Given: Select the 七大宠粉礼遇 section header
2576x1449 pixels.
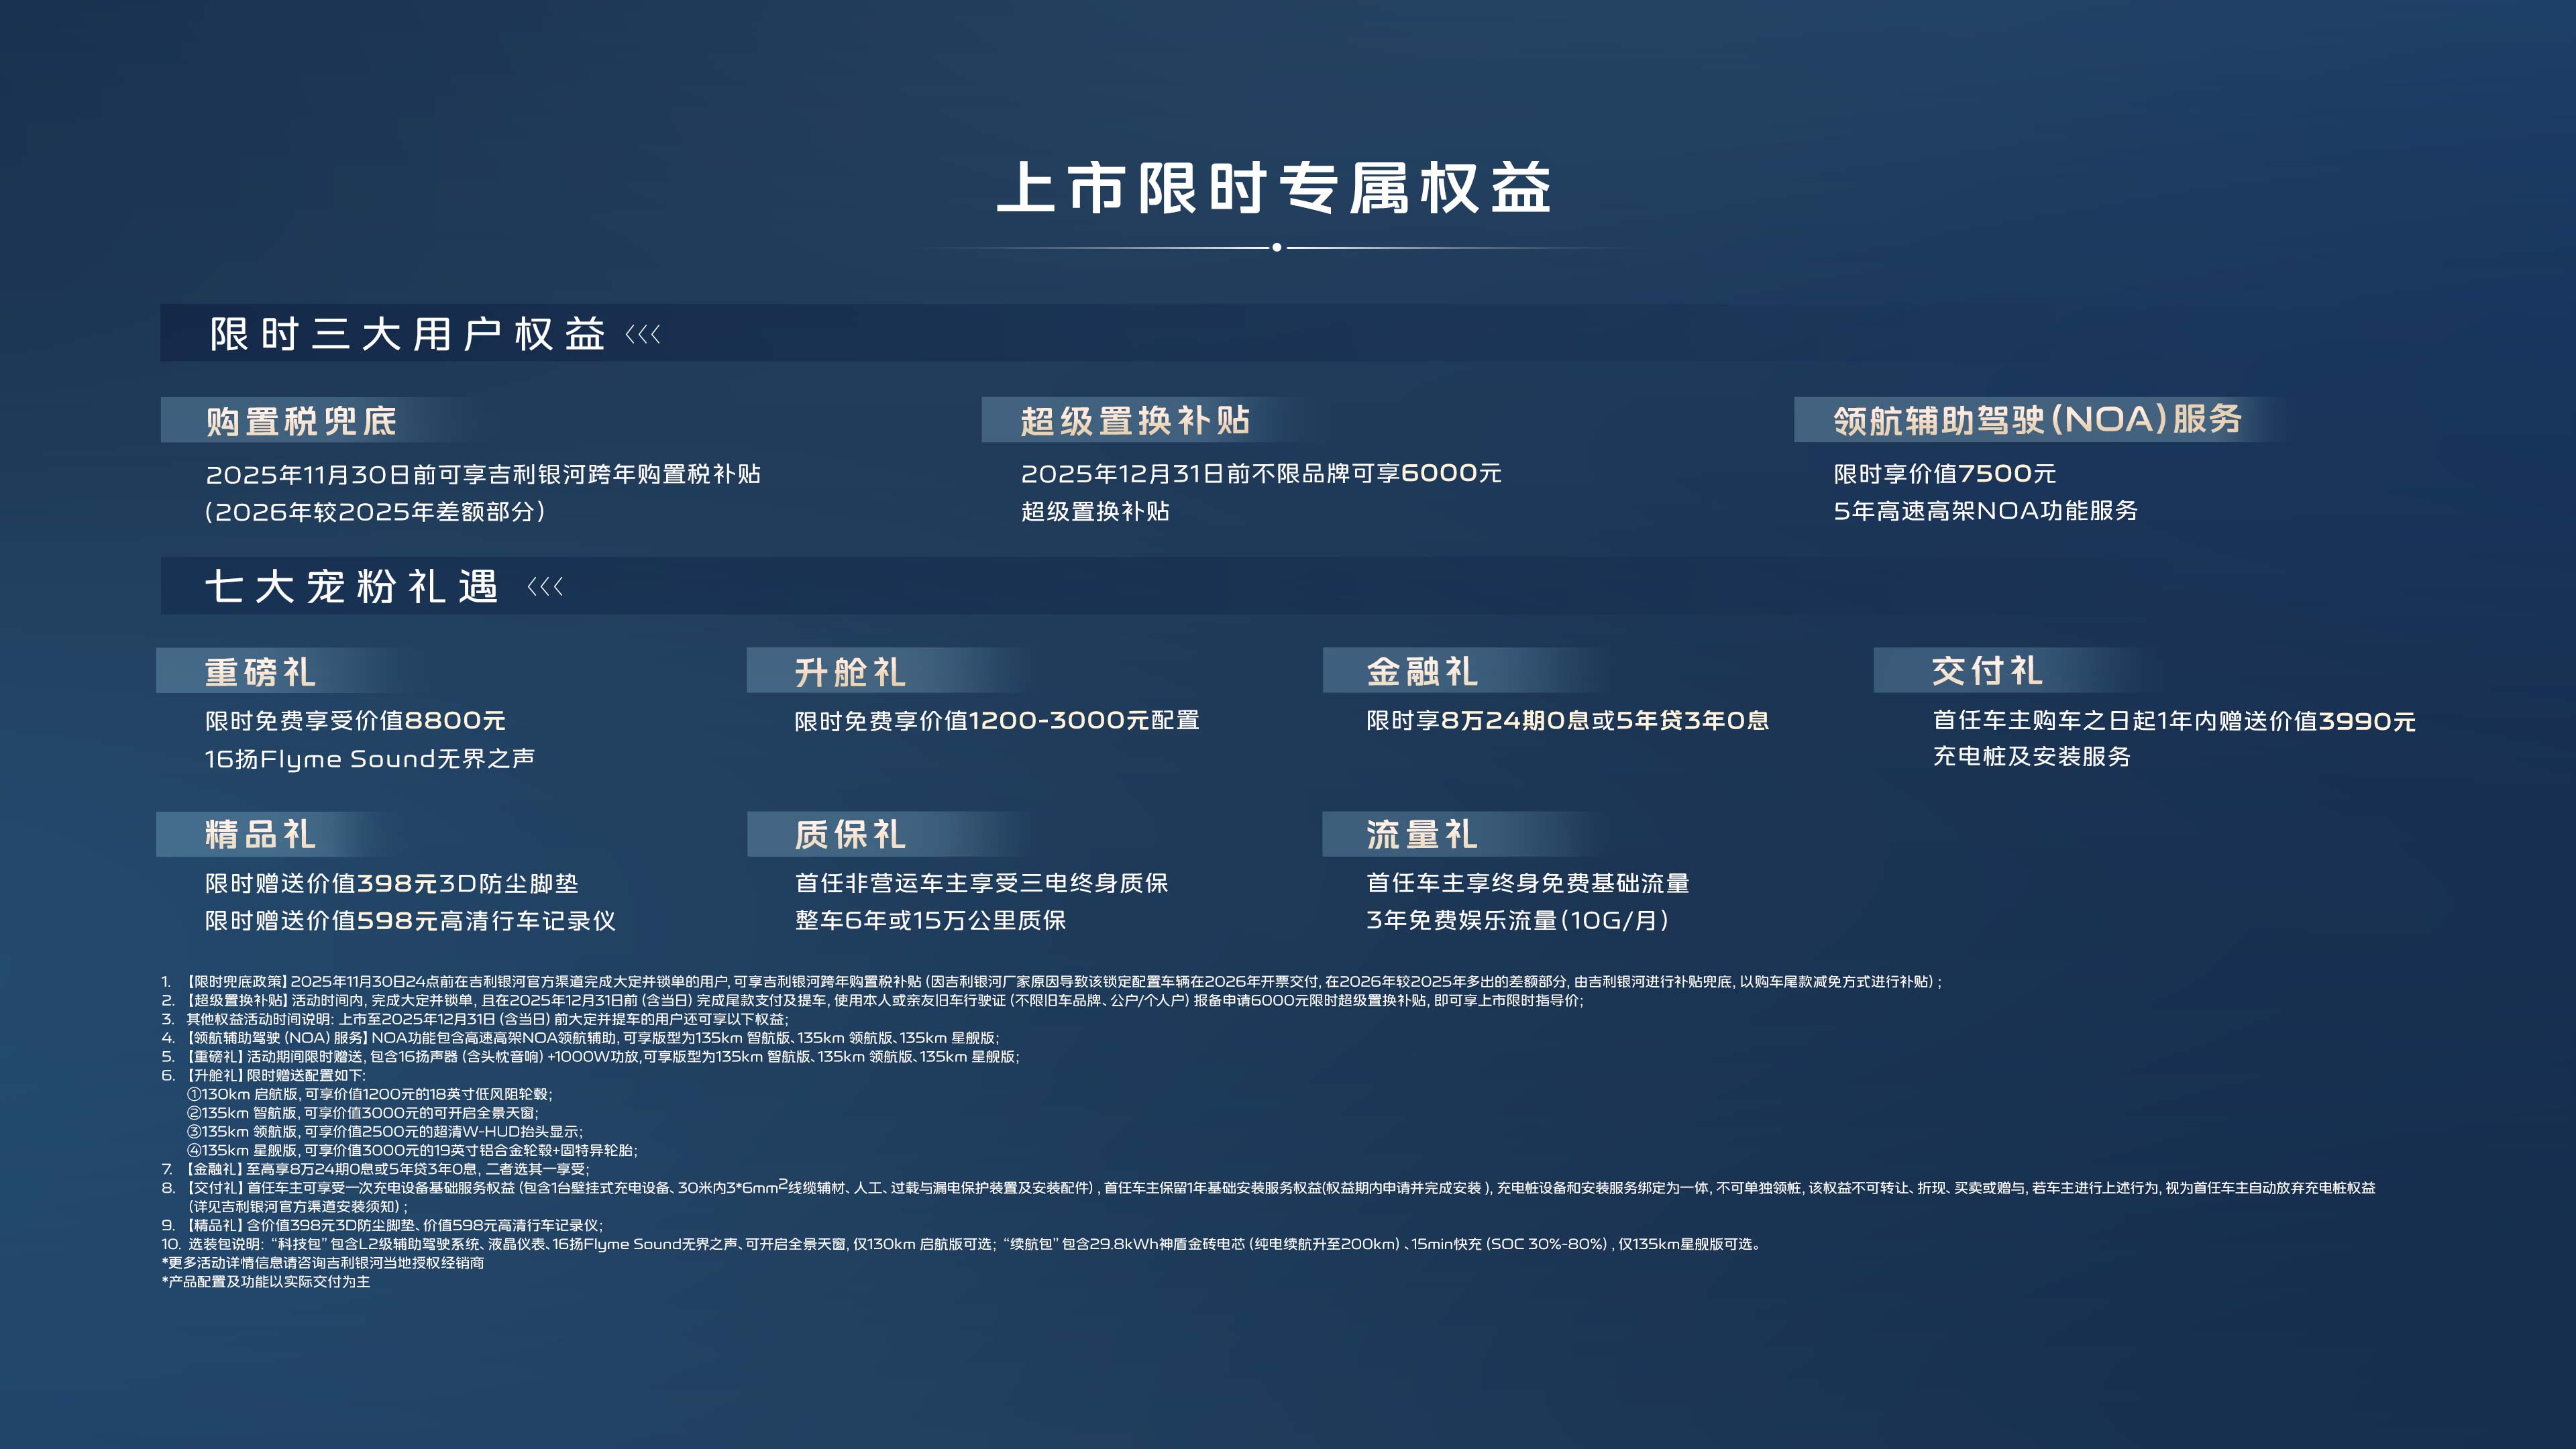Looking at the screenshot, I should 352,586.
